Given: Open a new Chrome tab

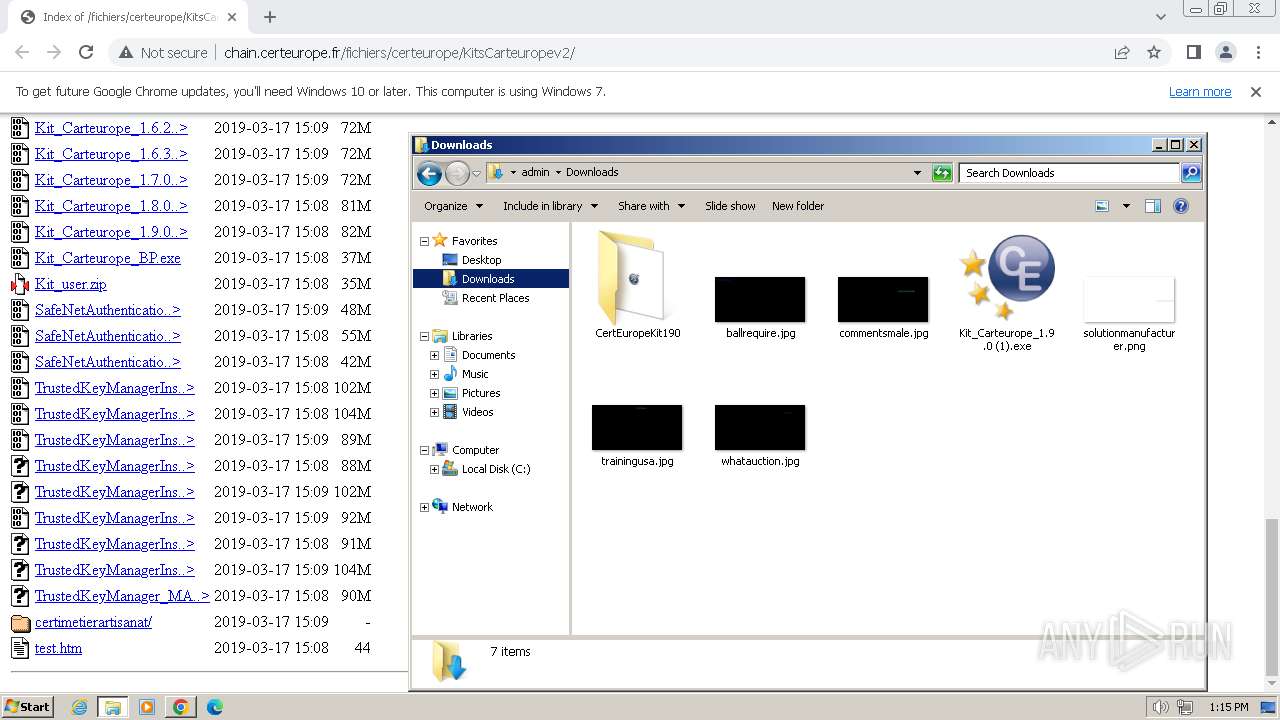Looking at the screenshot, I should click(270, 17).
